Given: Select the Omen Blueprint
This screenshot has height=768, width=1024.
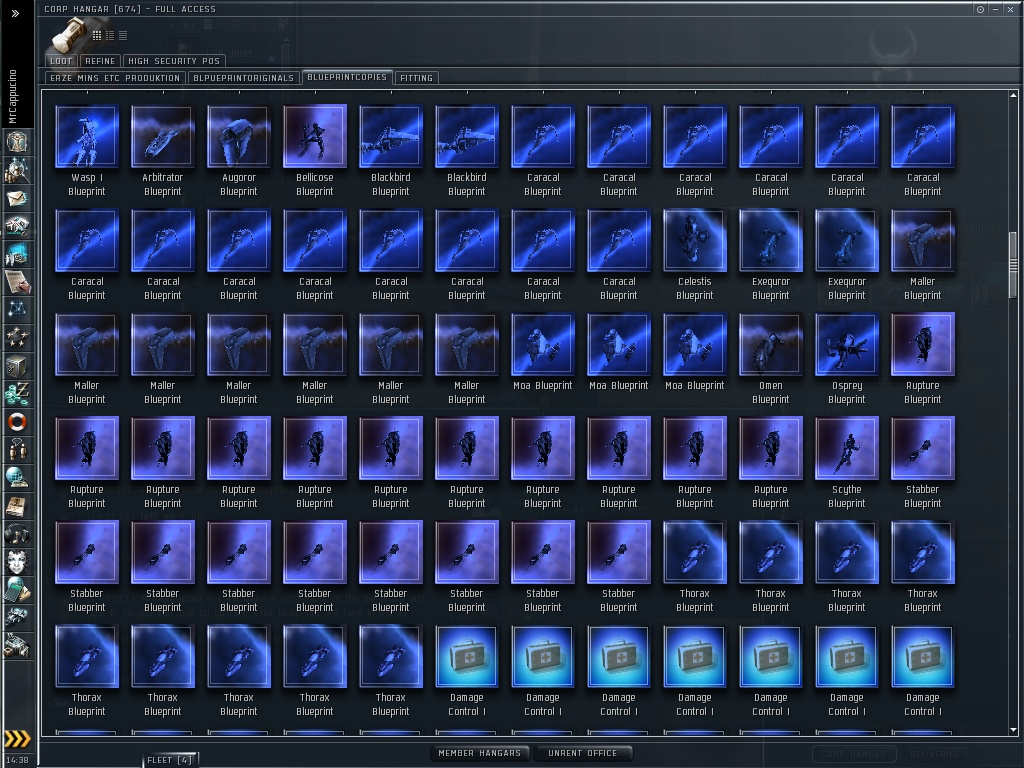Looking at the screenshot, I should click(771, 359).
